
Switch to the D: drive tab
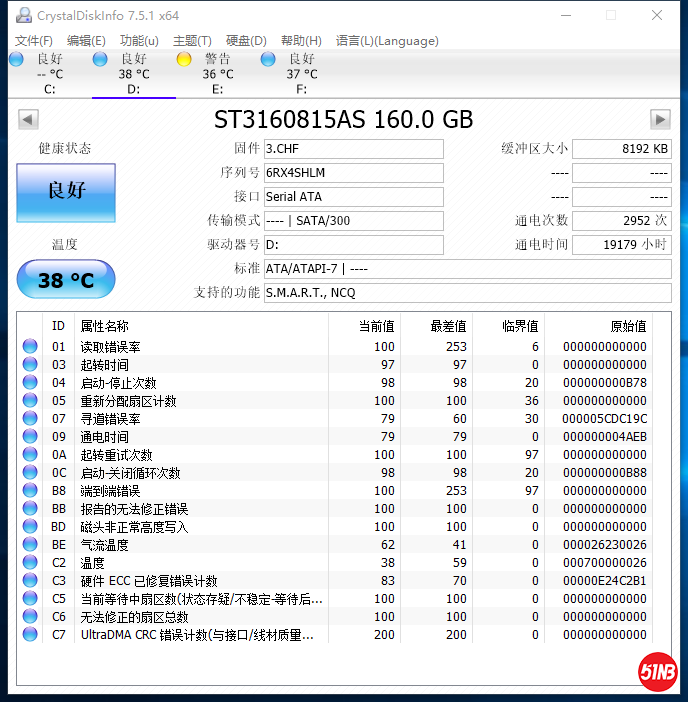point(133,74)
